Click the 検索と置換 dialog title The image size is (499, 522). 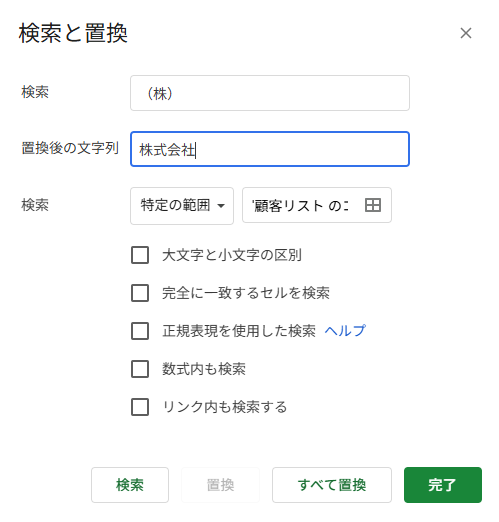73,33
